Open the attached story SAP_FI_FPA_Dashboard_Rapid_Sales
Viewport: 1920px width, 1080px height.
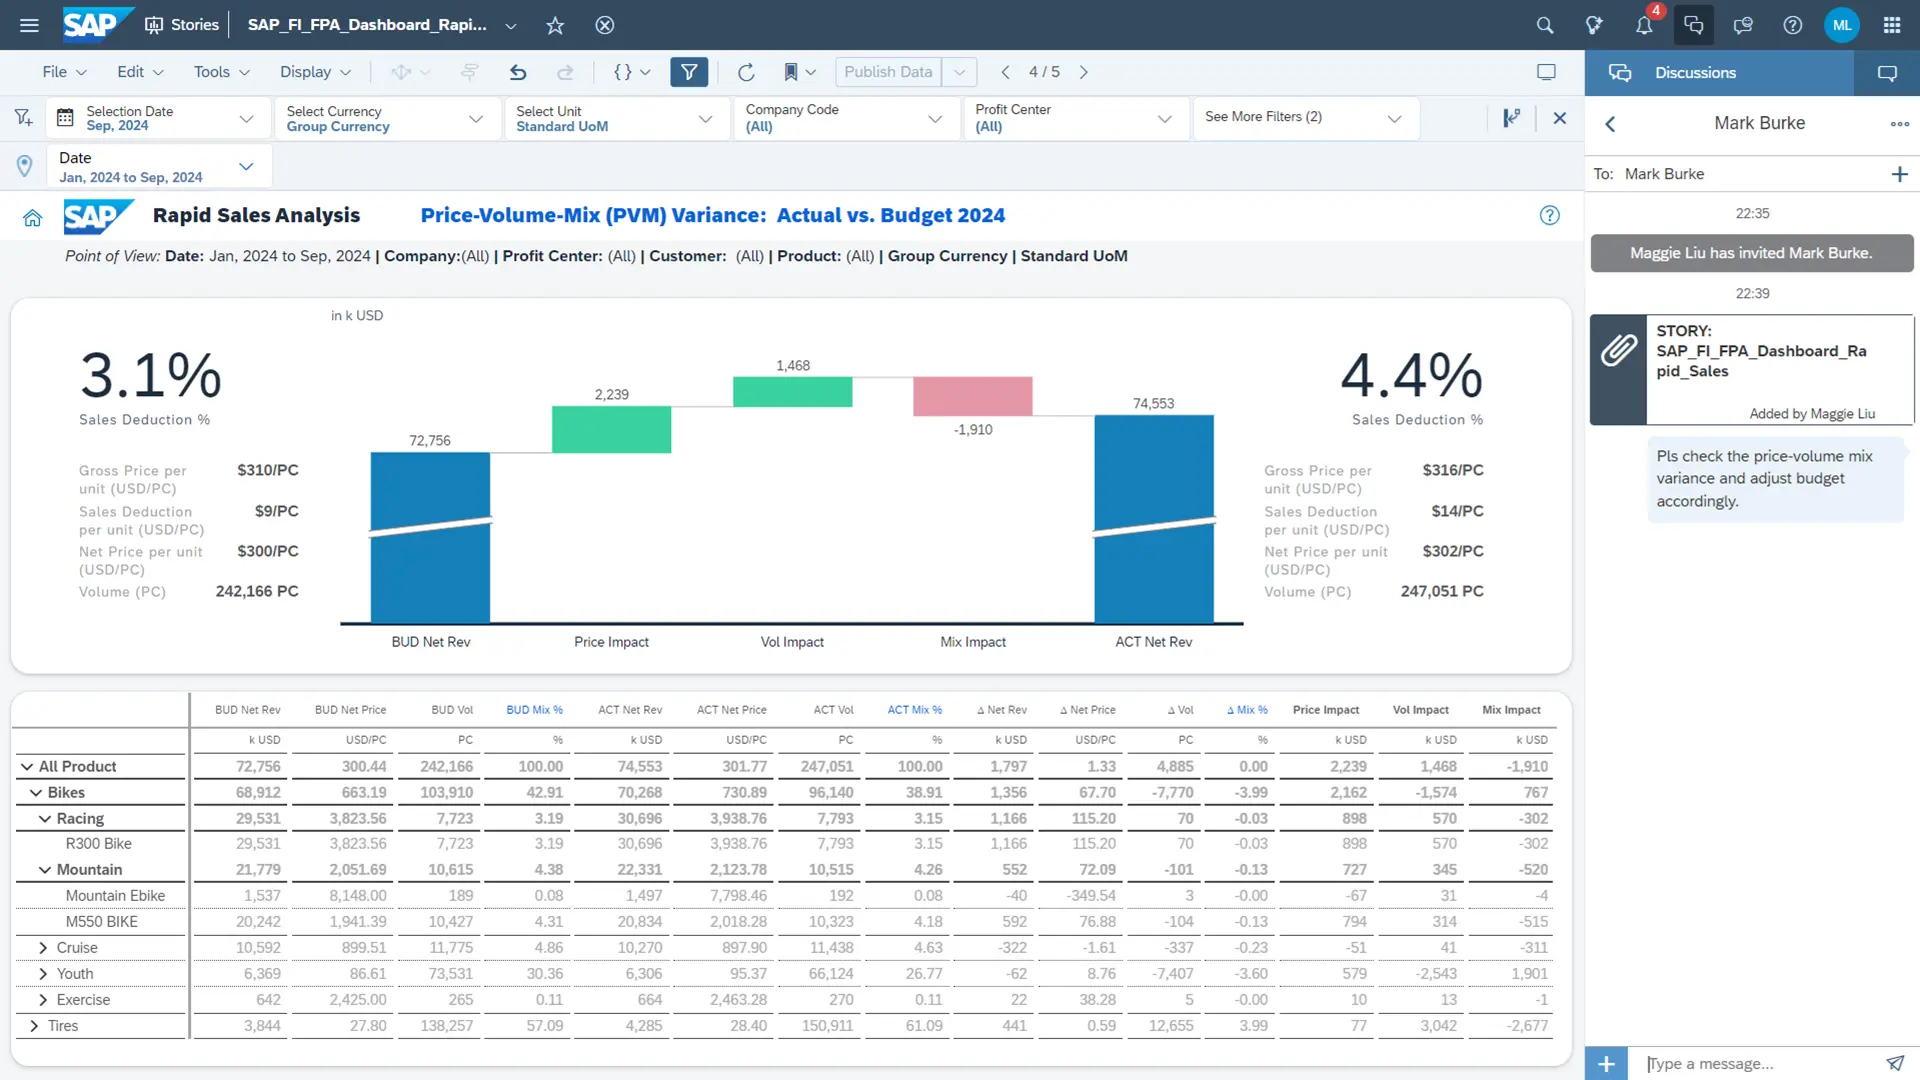1752,370
